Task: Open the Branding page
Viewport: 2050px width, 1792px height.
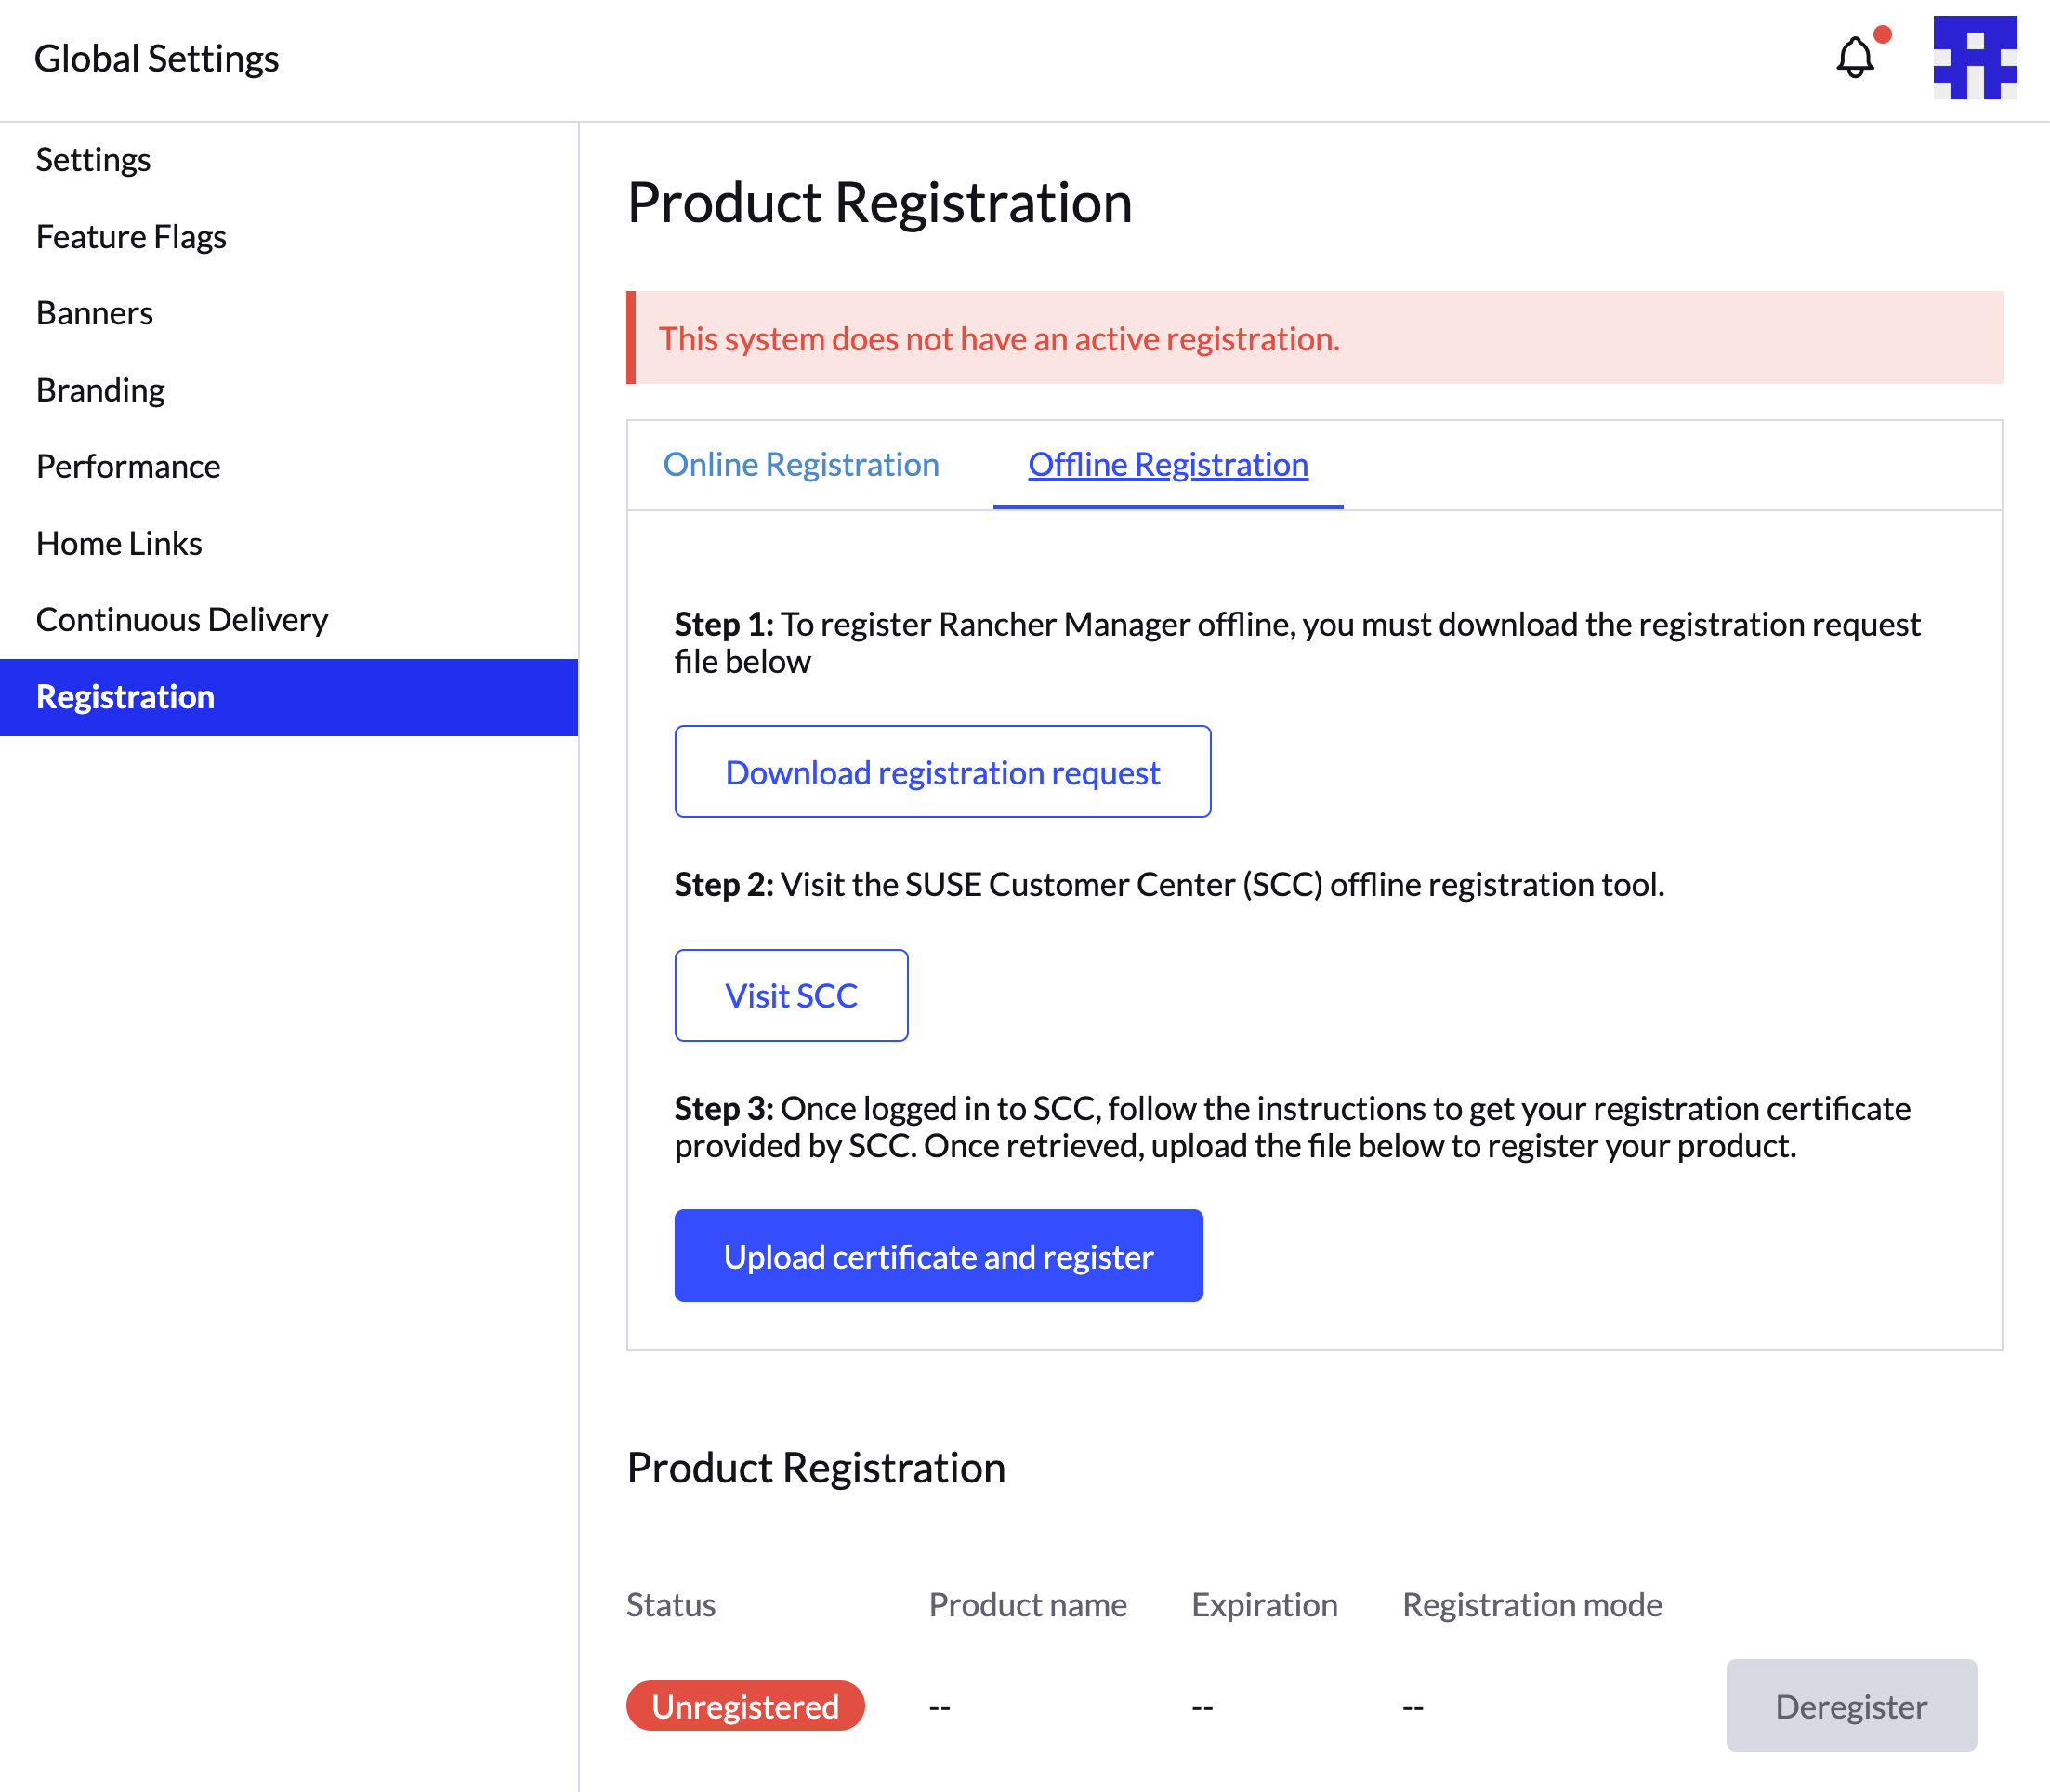Action: coord(100,390)
